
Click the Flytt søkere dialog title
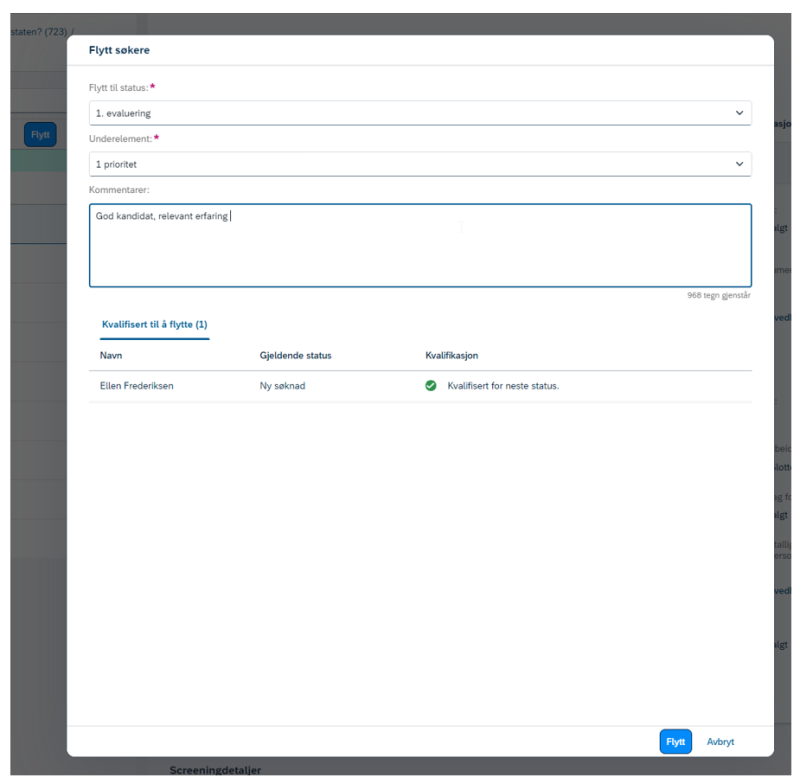tap(119, 50)
